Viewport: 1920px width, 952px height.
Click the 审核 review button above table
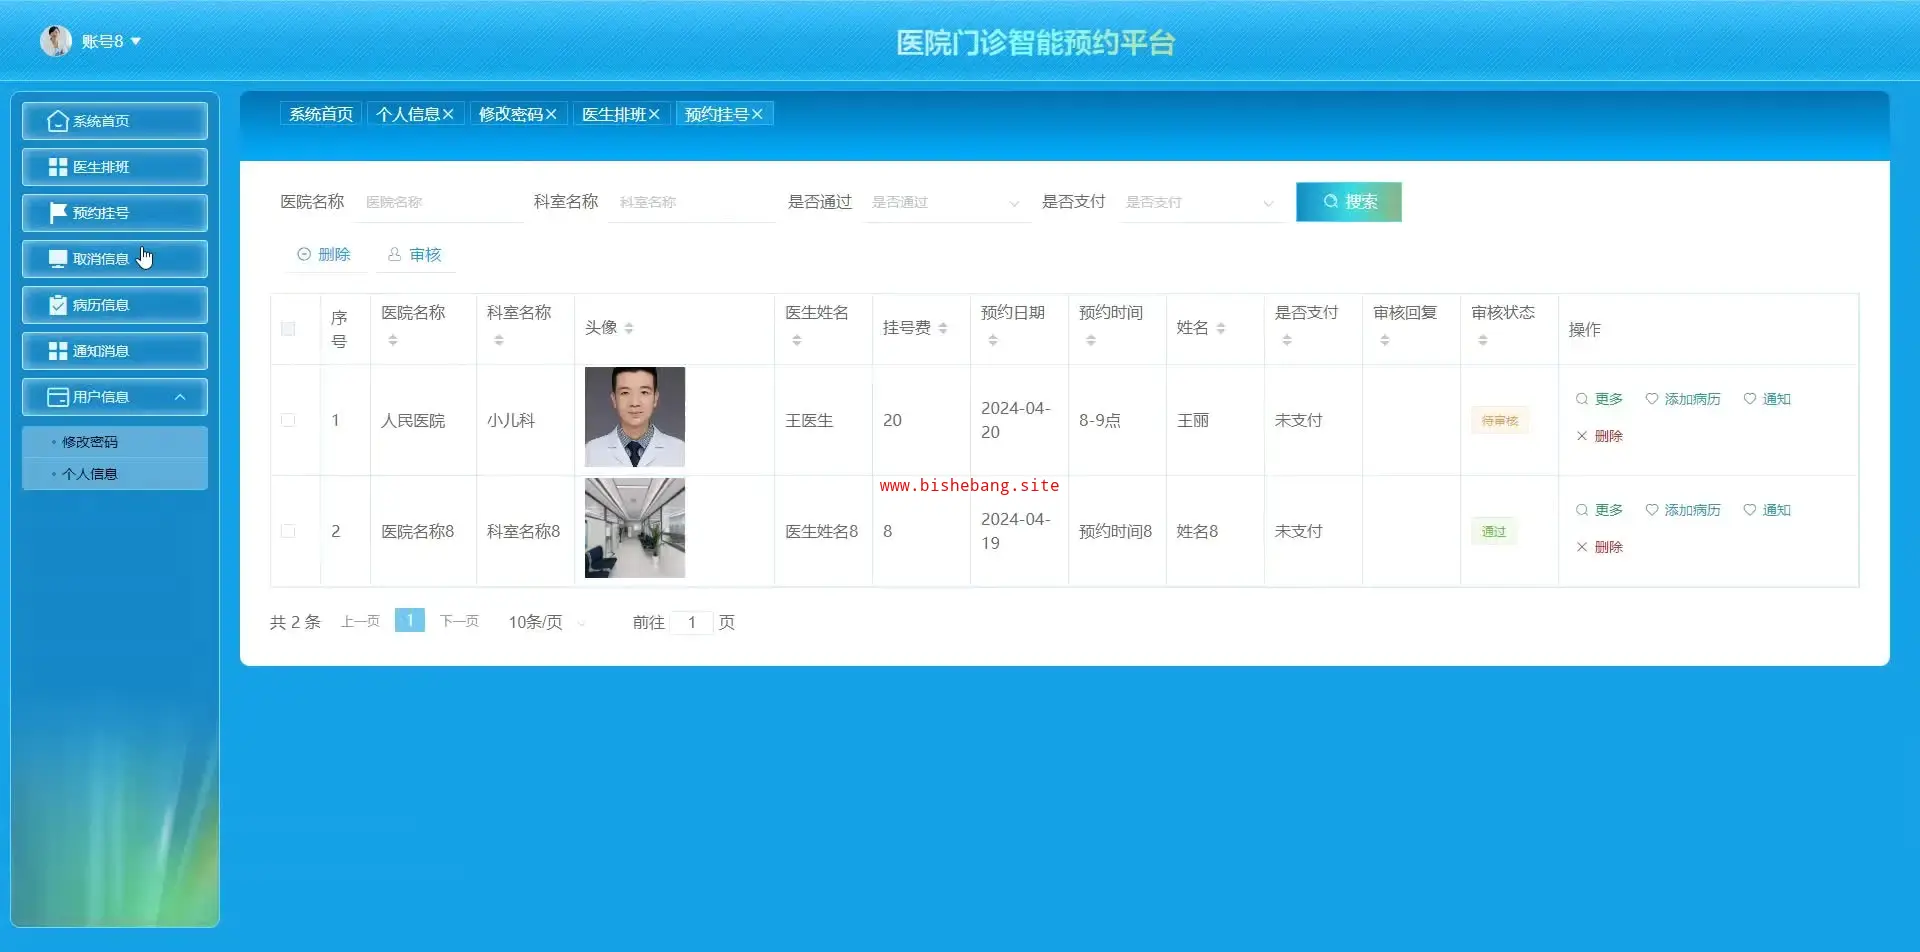tap(415, 255)
